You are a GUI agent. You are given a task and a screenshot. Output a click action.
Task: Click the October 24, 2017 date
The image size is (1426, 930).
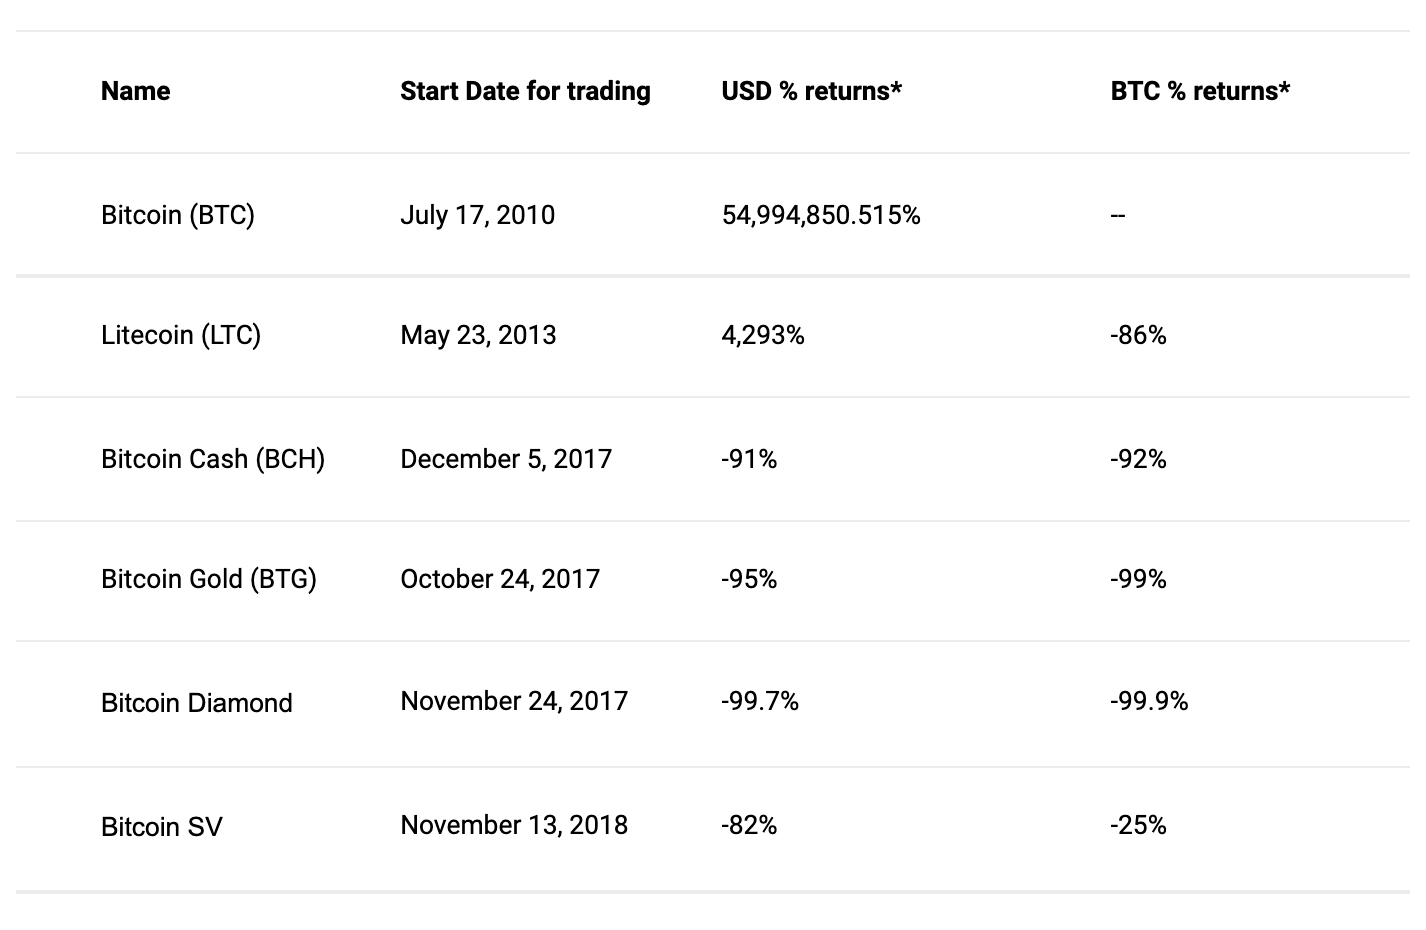coord(500,579)
